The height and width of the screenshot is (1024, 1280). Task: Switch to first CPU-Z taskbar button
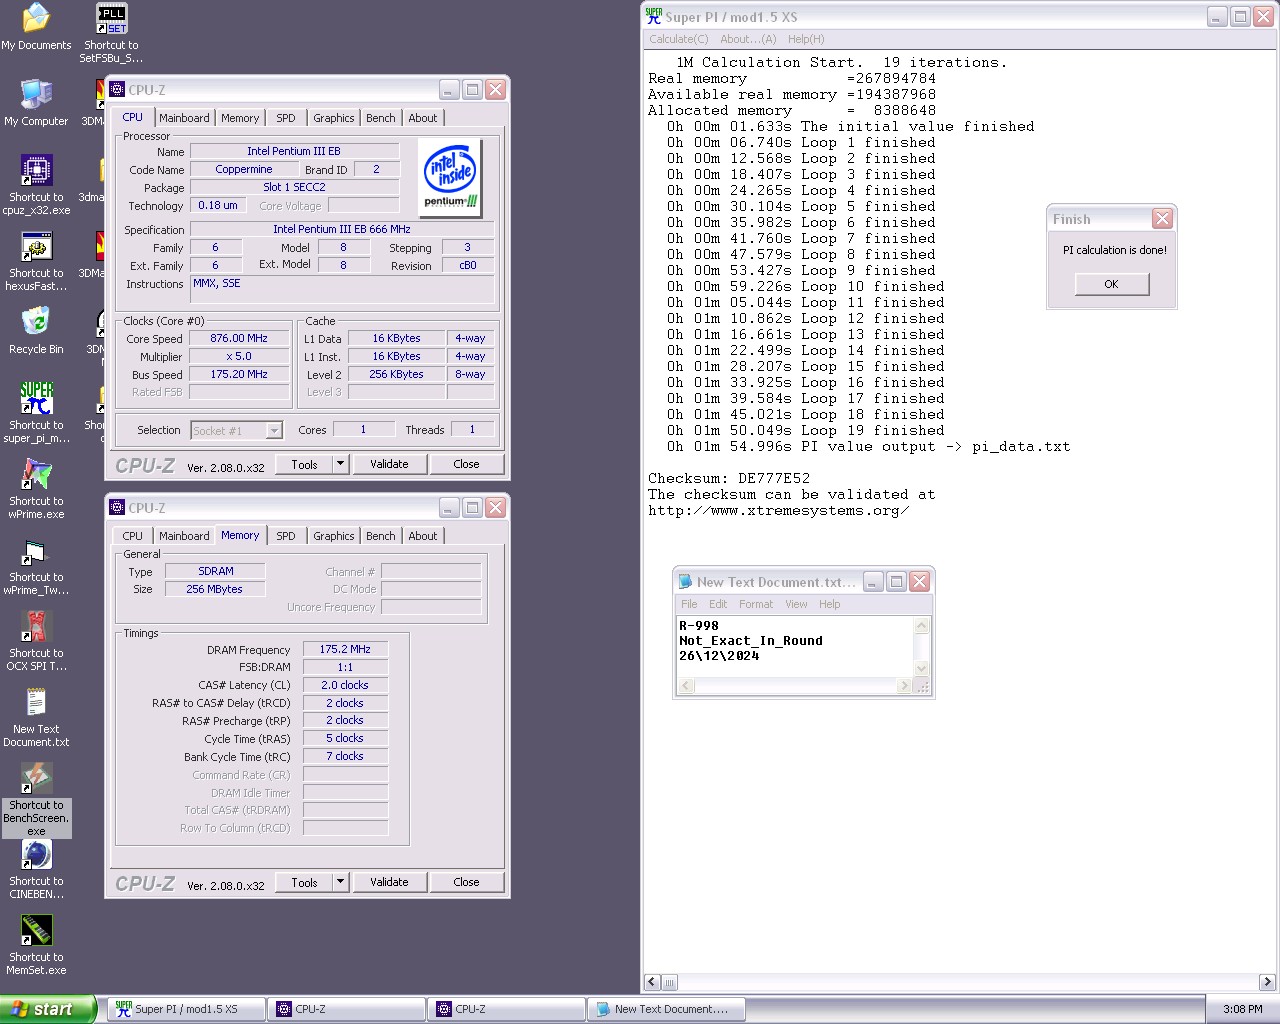346,1009
